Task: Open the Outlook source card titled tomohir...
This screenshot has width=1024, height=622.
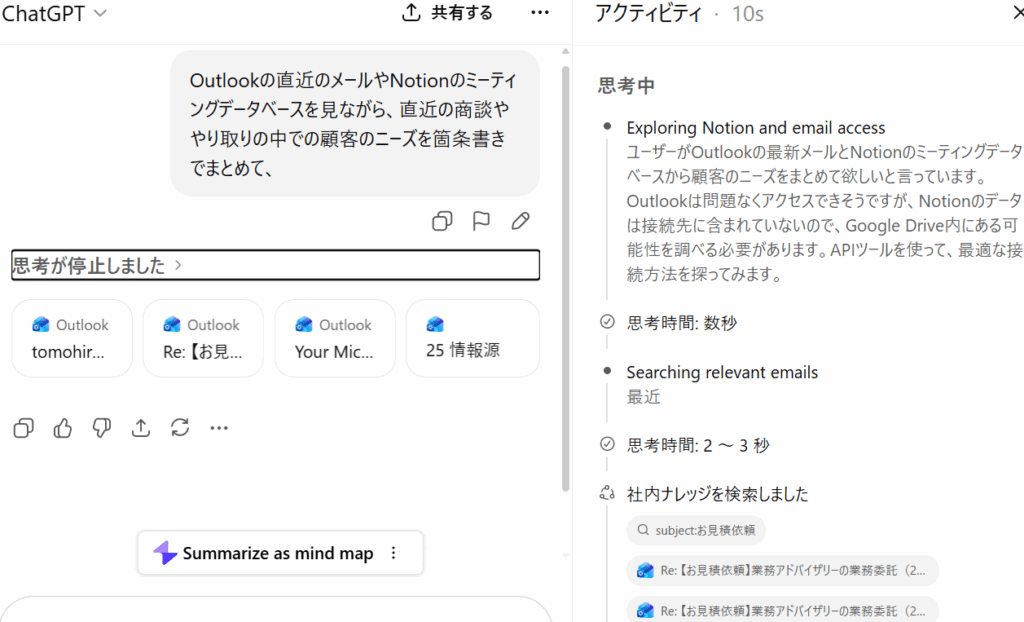Action: pos(71,337)
